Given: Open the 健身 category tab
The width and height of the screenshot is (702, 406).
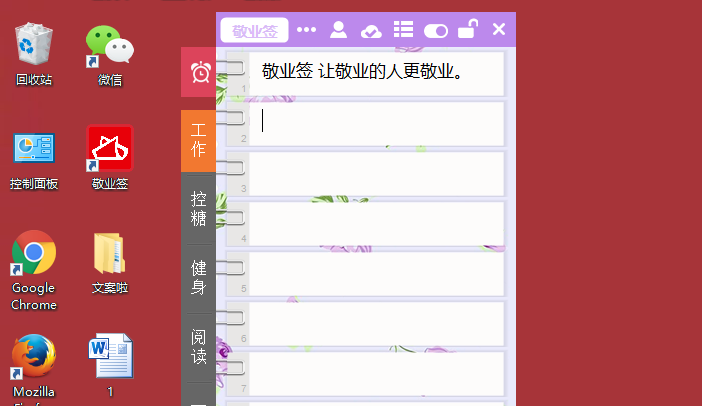Looking at the screenshot, I should pyautogui.click(x=198, y=278).
